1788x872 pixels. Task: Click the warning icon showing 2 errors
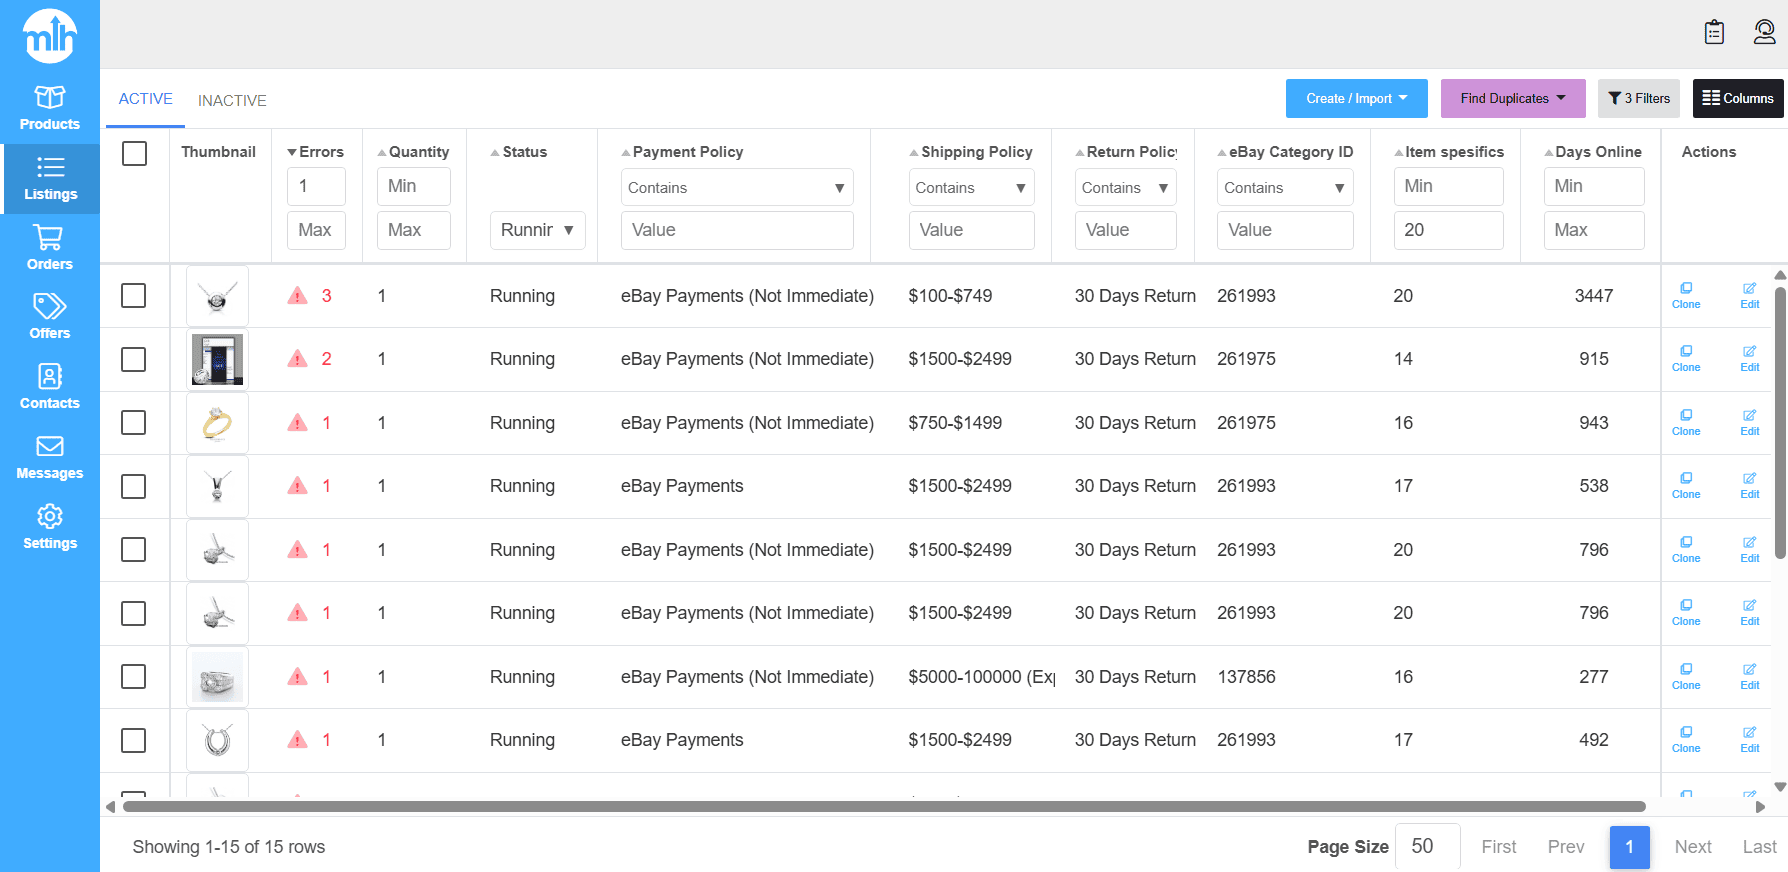tap(297, 358)
